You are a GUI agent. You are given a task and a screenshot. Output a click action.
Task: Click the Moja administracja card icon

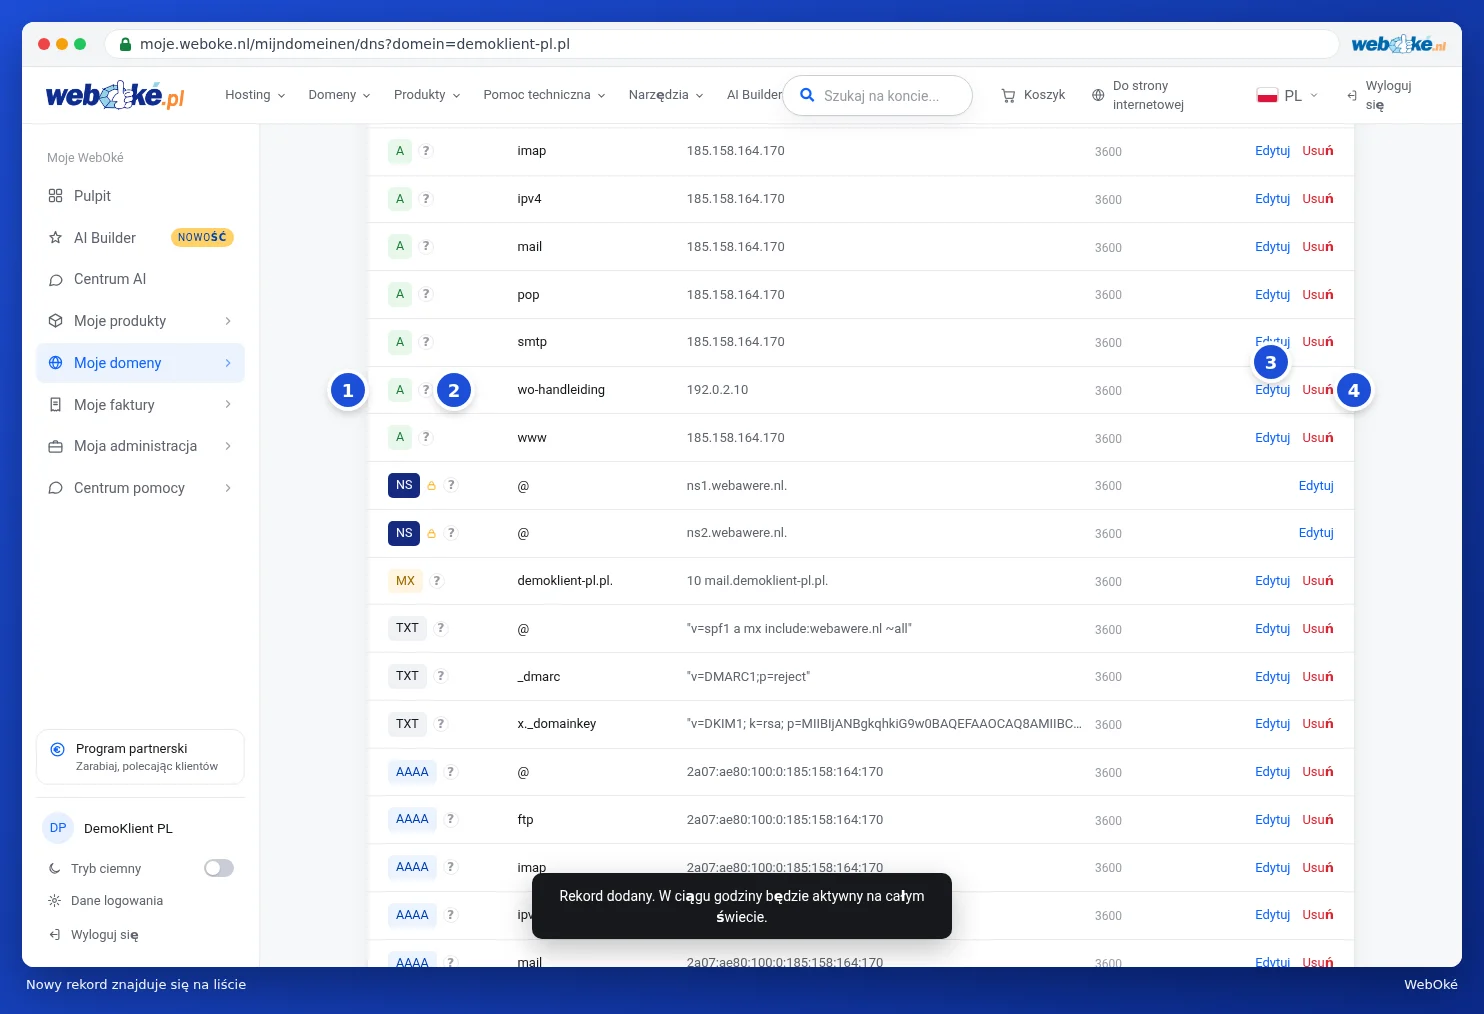coord(56,446)
